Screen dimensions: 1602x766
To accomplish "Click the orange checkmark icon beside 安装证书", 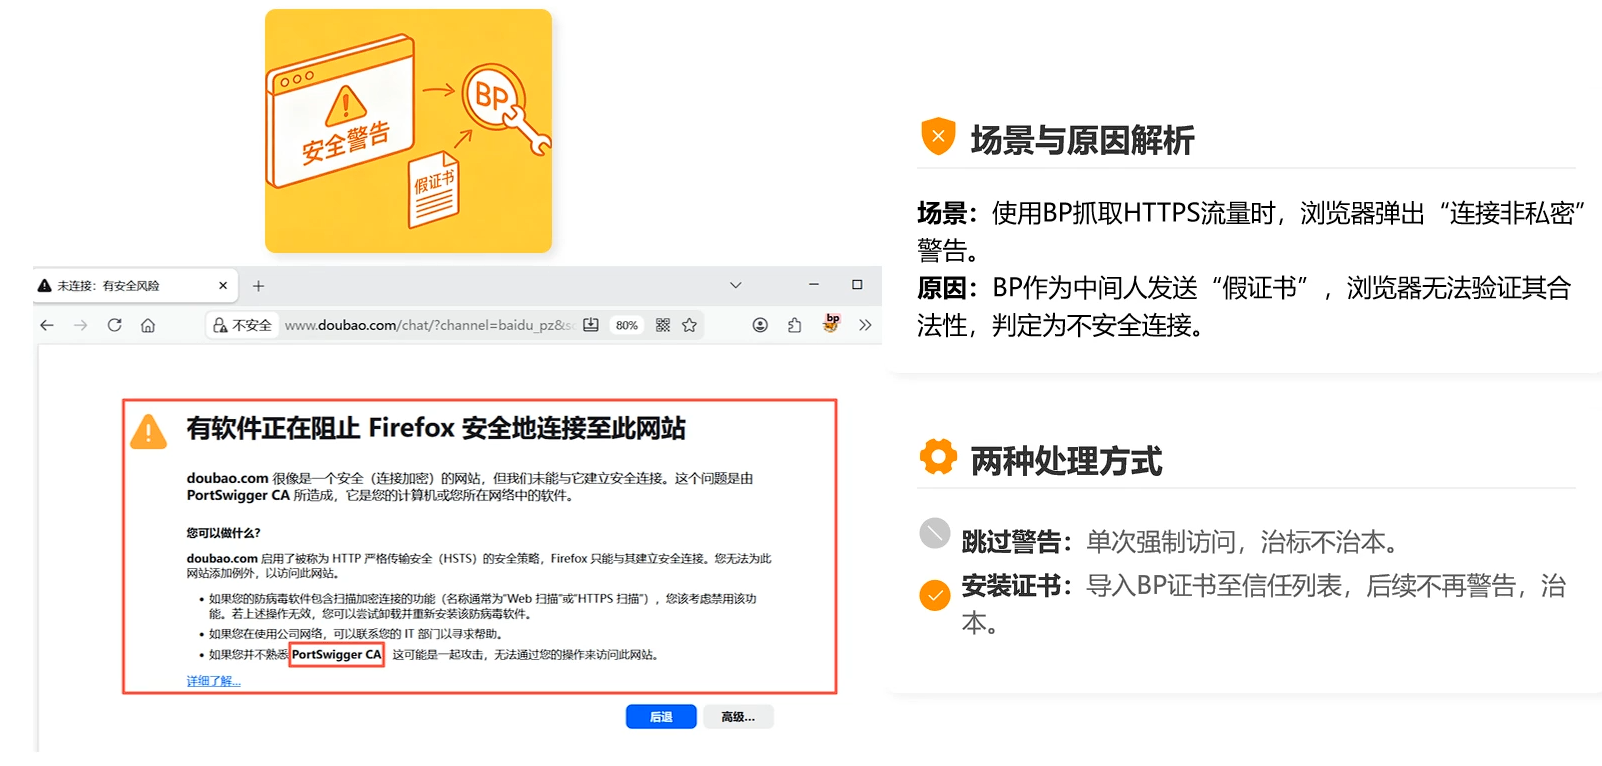I will click(935, 596).
